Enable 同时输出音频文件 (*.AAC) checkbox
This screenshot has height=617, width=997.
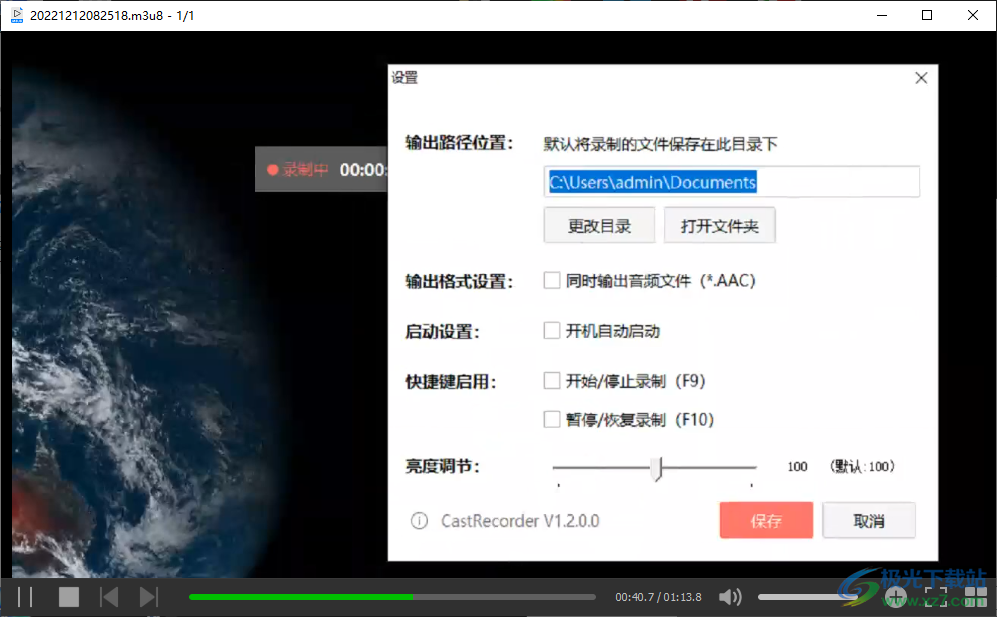pyautogui.click(x=551, y=281)
